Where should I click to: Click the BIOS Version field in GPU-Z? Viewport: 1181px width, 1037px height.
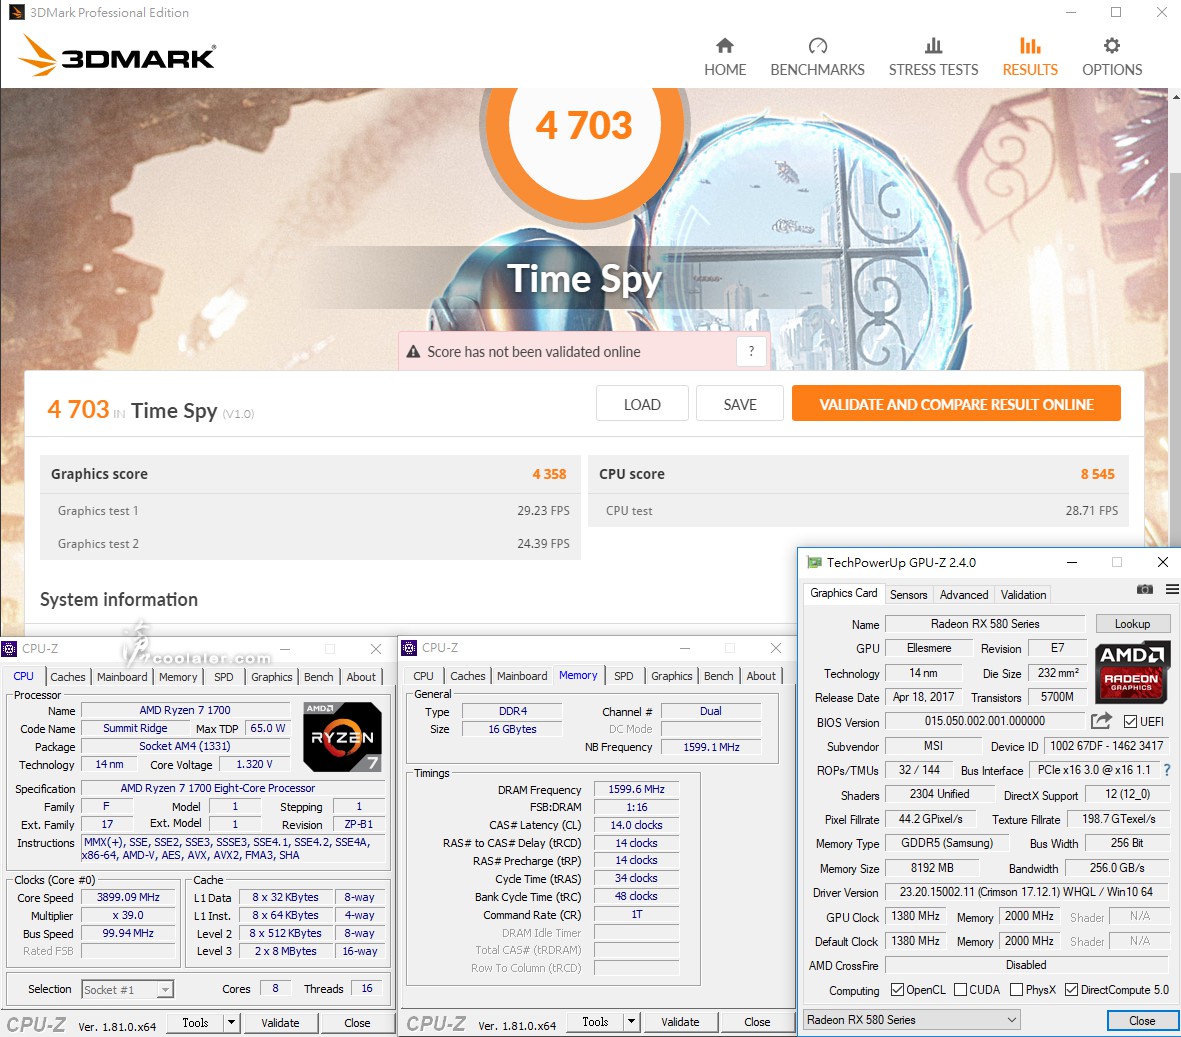[x=984, y=721]
